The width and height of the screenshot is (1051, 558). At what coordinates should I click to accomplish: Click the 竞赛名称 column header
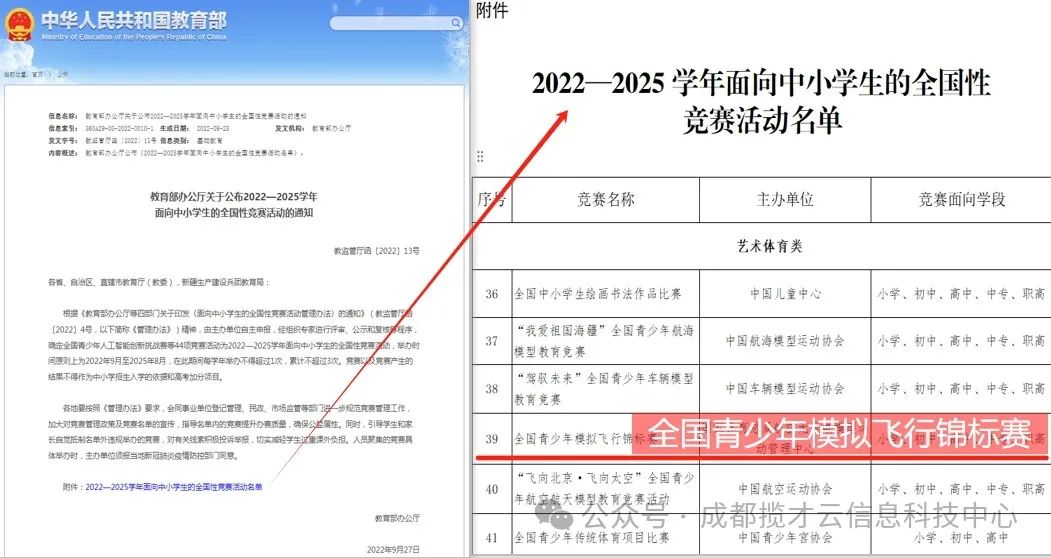(x=605, y=199)
